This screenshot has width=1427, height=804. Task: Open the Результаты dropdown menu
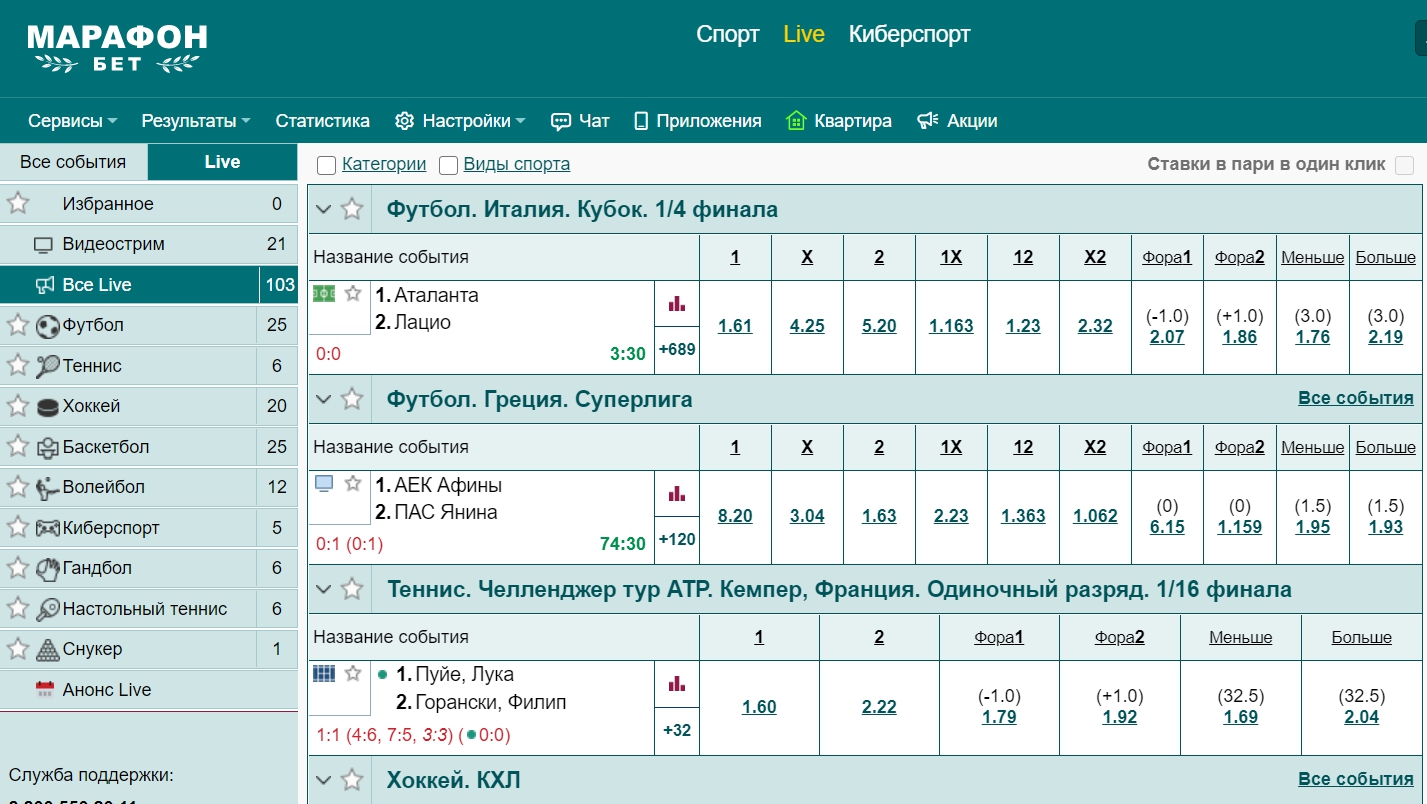click(x=196, y=121)
